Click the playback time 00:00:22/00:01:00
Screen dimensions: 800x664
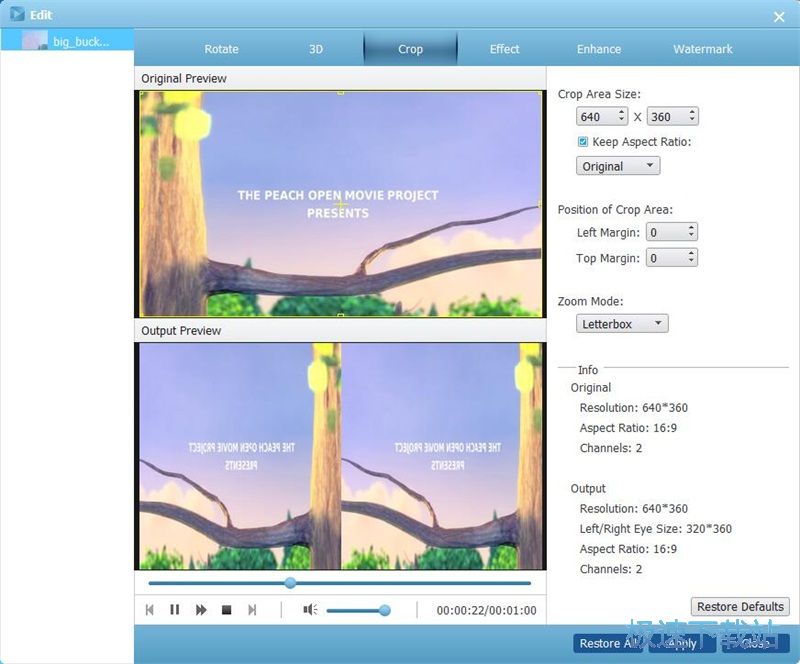tap(486, 610)
